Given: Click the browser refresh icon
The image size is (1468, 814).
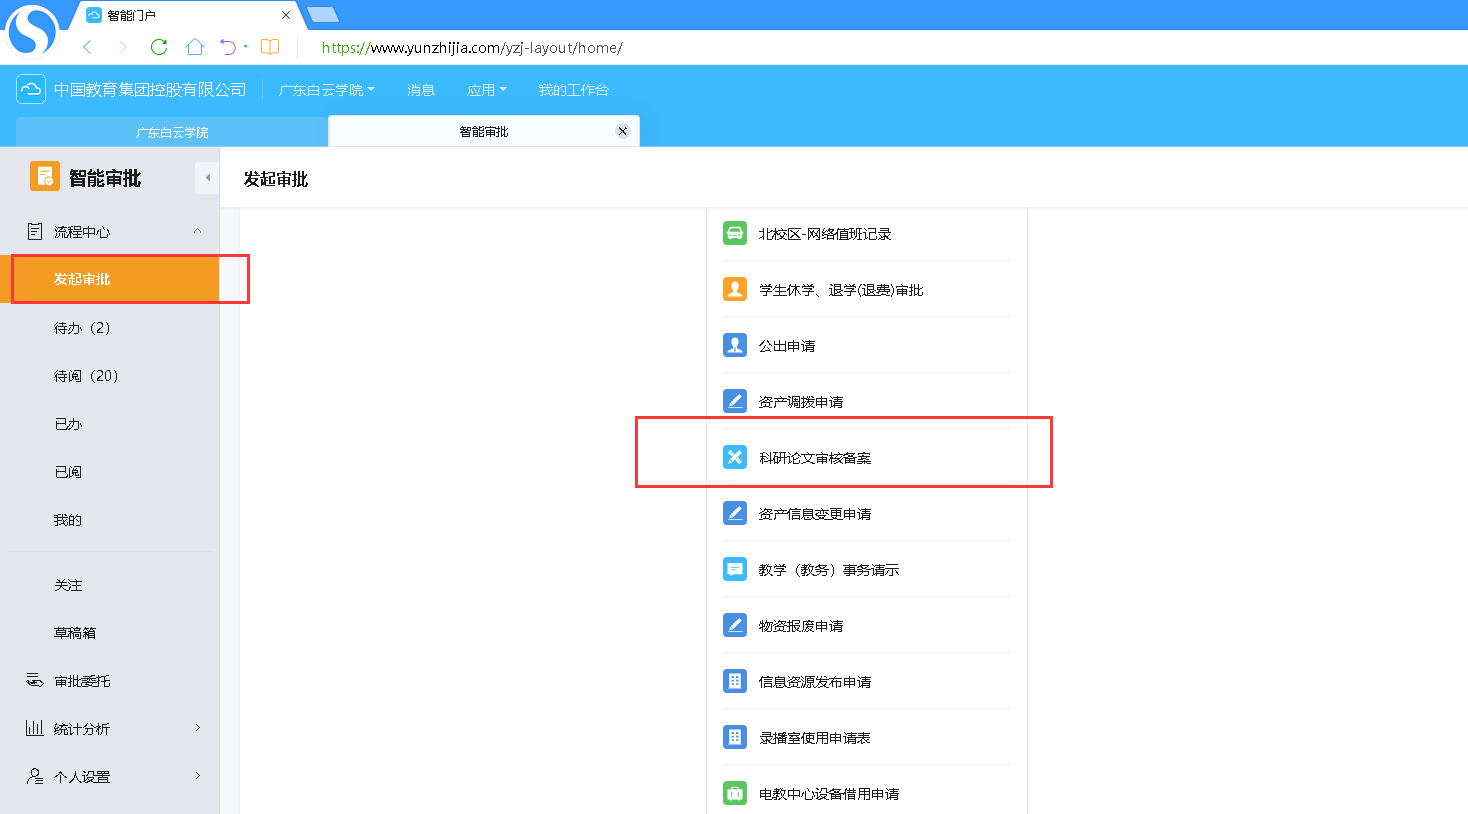Looking at the screenshot, I should [x=158, y=47].
